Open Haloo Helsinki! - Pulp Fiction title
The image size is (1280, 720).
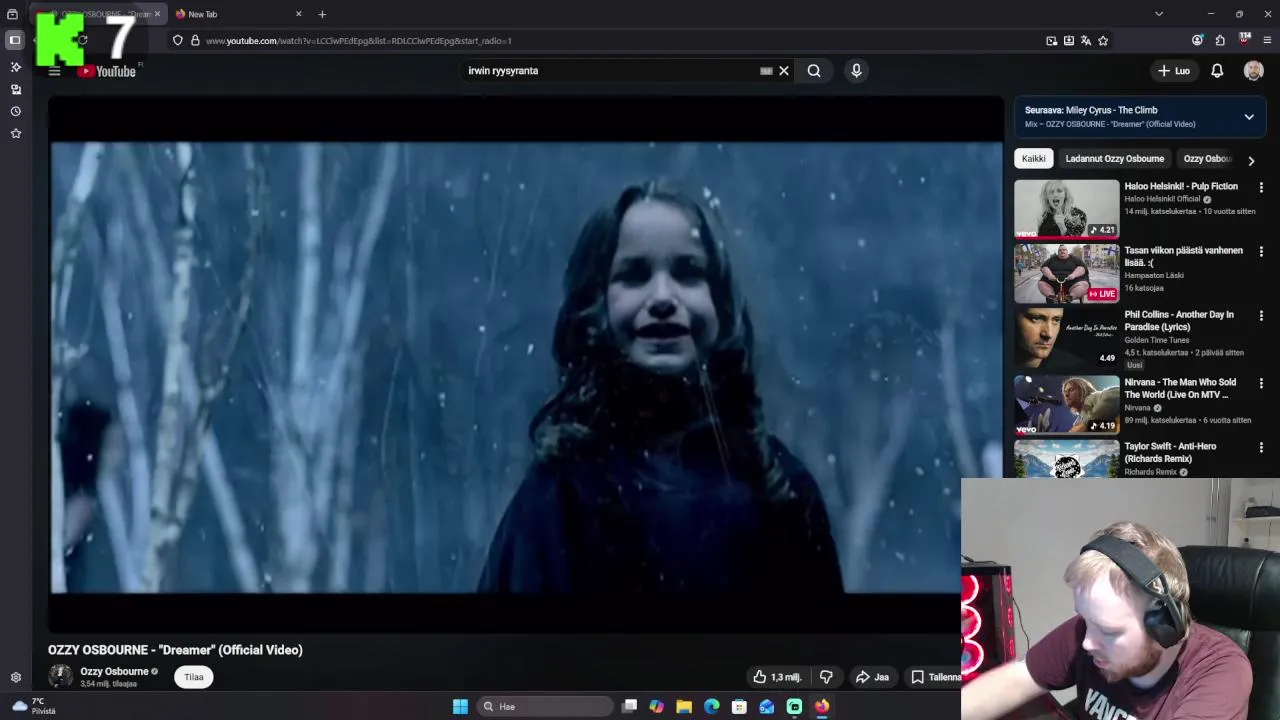click(x=1181, y=186)
